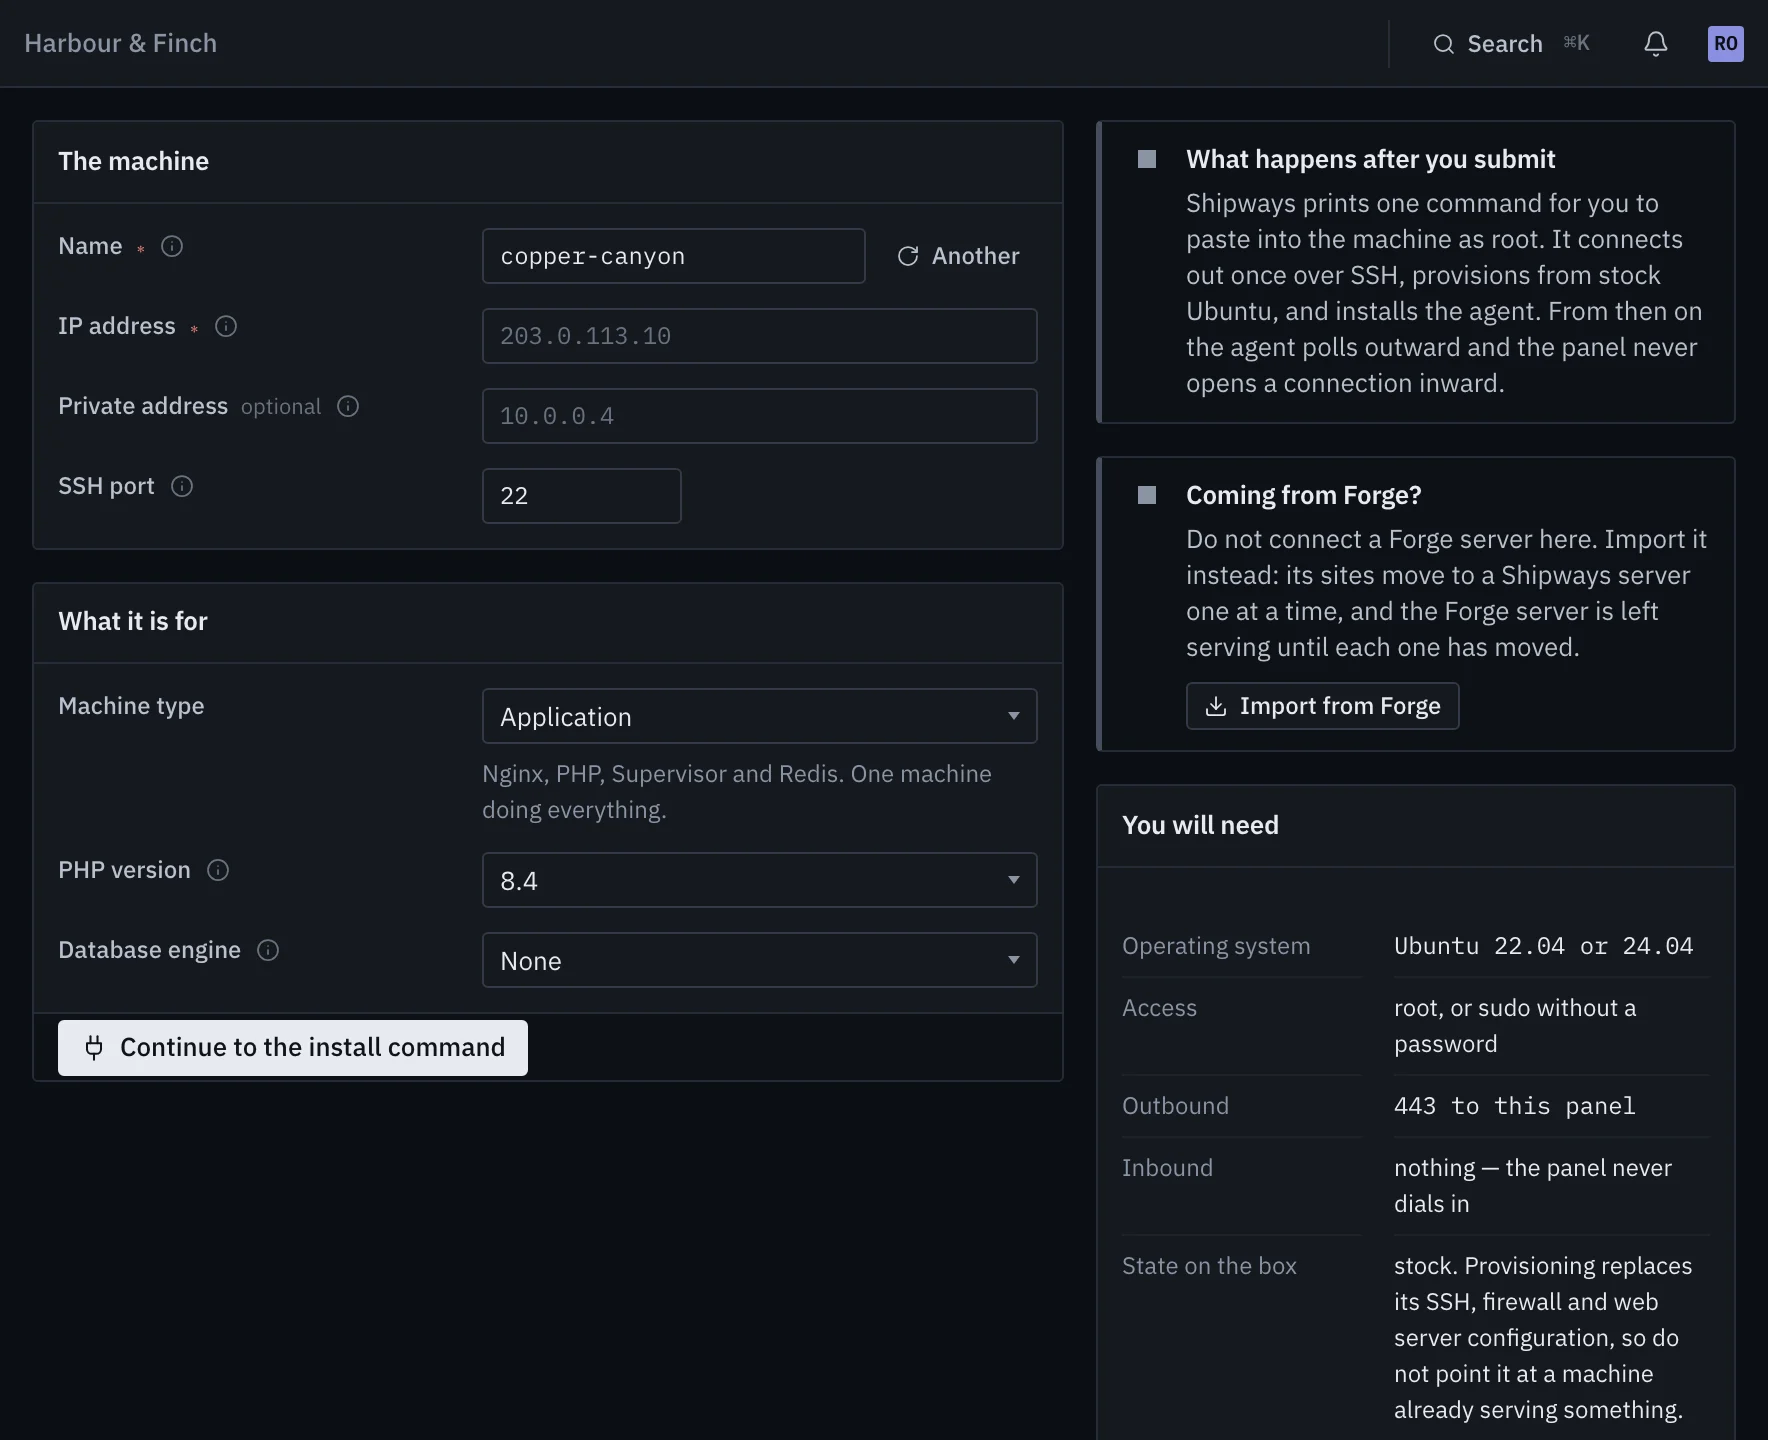
Task: Show info tooltip for Name field
Action: click(172, 246)
